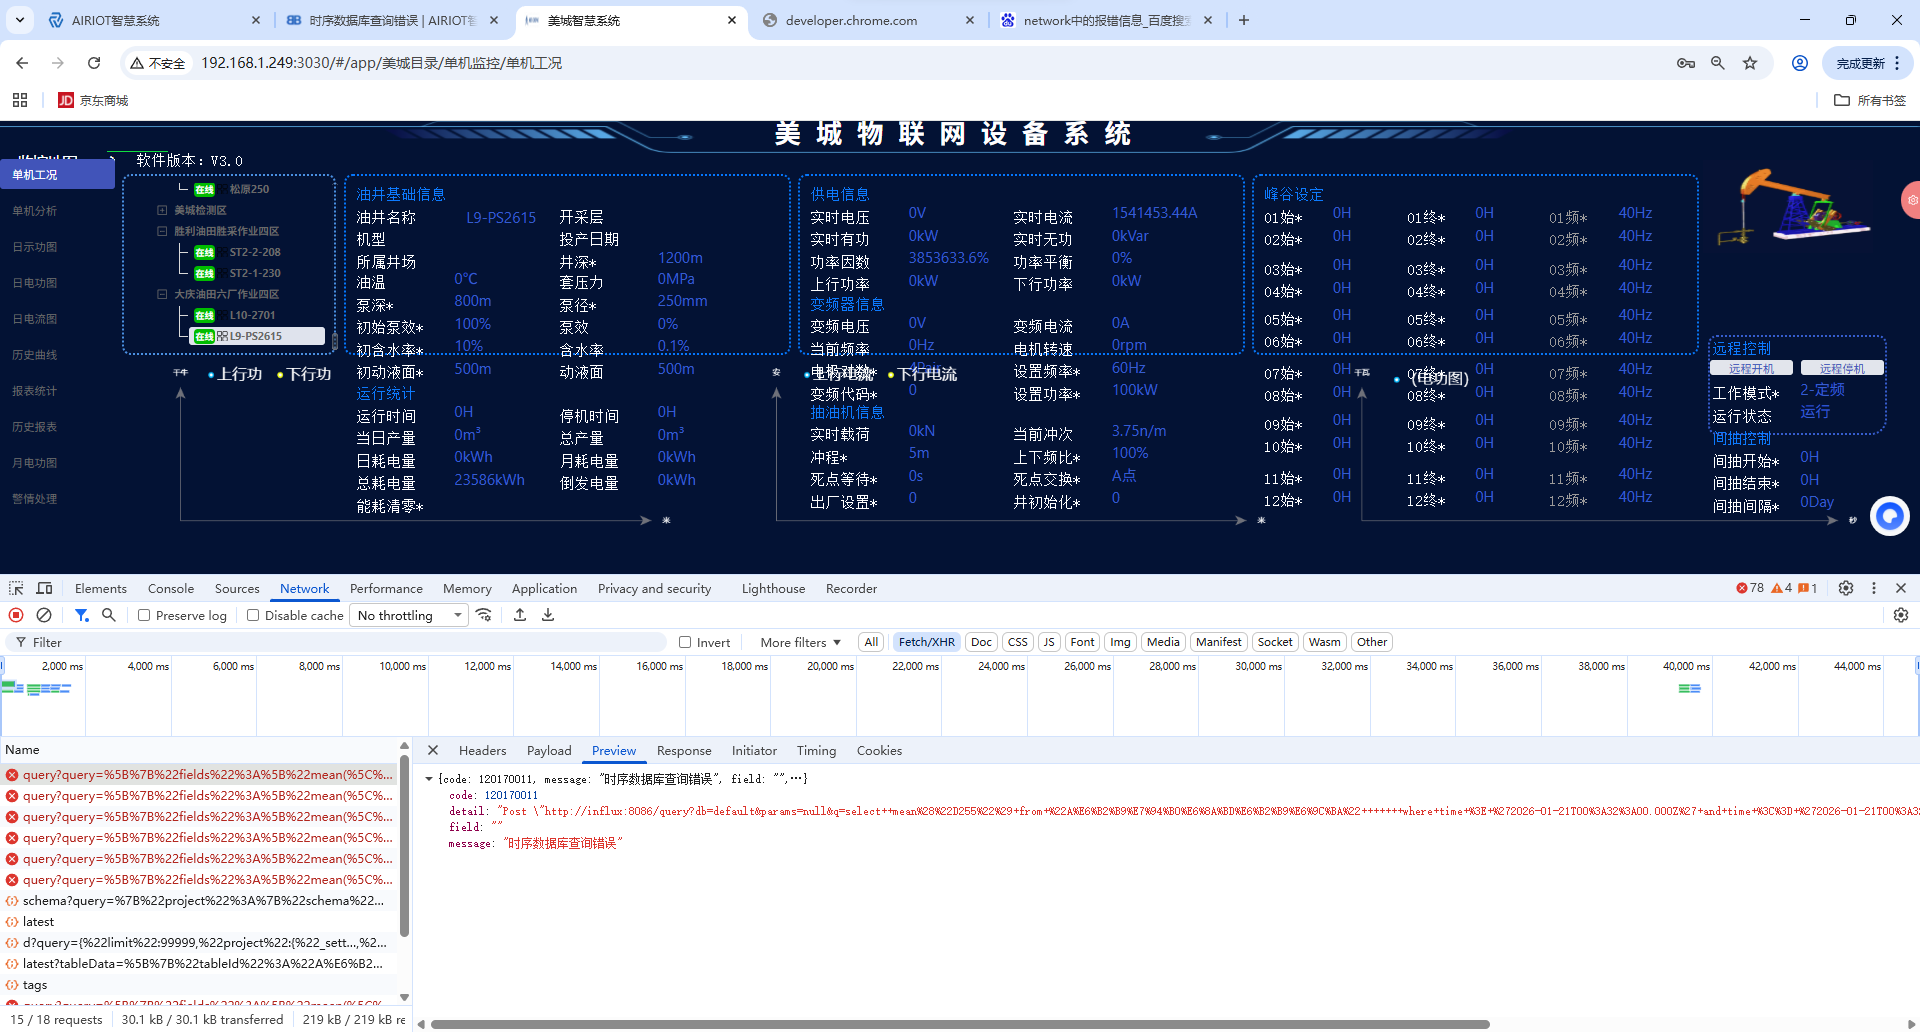Open DevTools settings gear

1845,588
